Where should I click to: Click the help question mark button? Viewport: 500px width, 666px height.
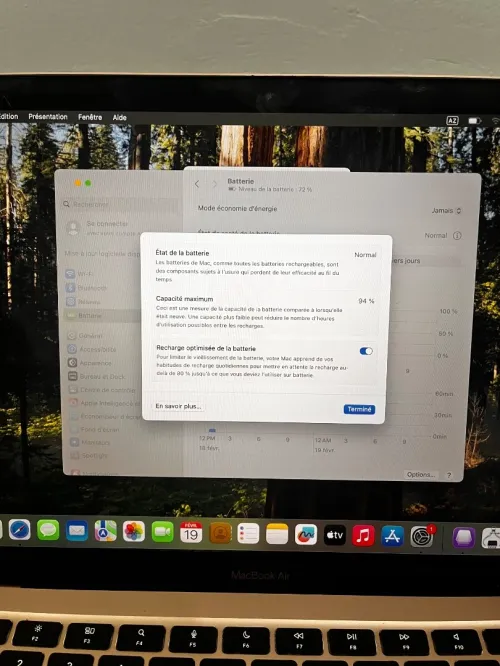pyautogui.click(x=449, y=475)
